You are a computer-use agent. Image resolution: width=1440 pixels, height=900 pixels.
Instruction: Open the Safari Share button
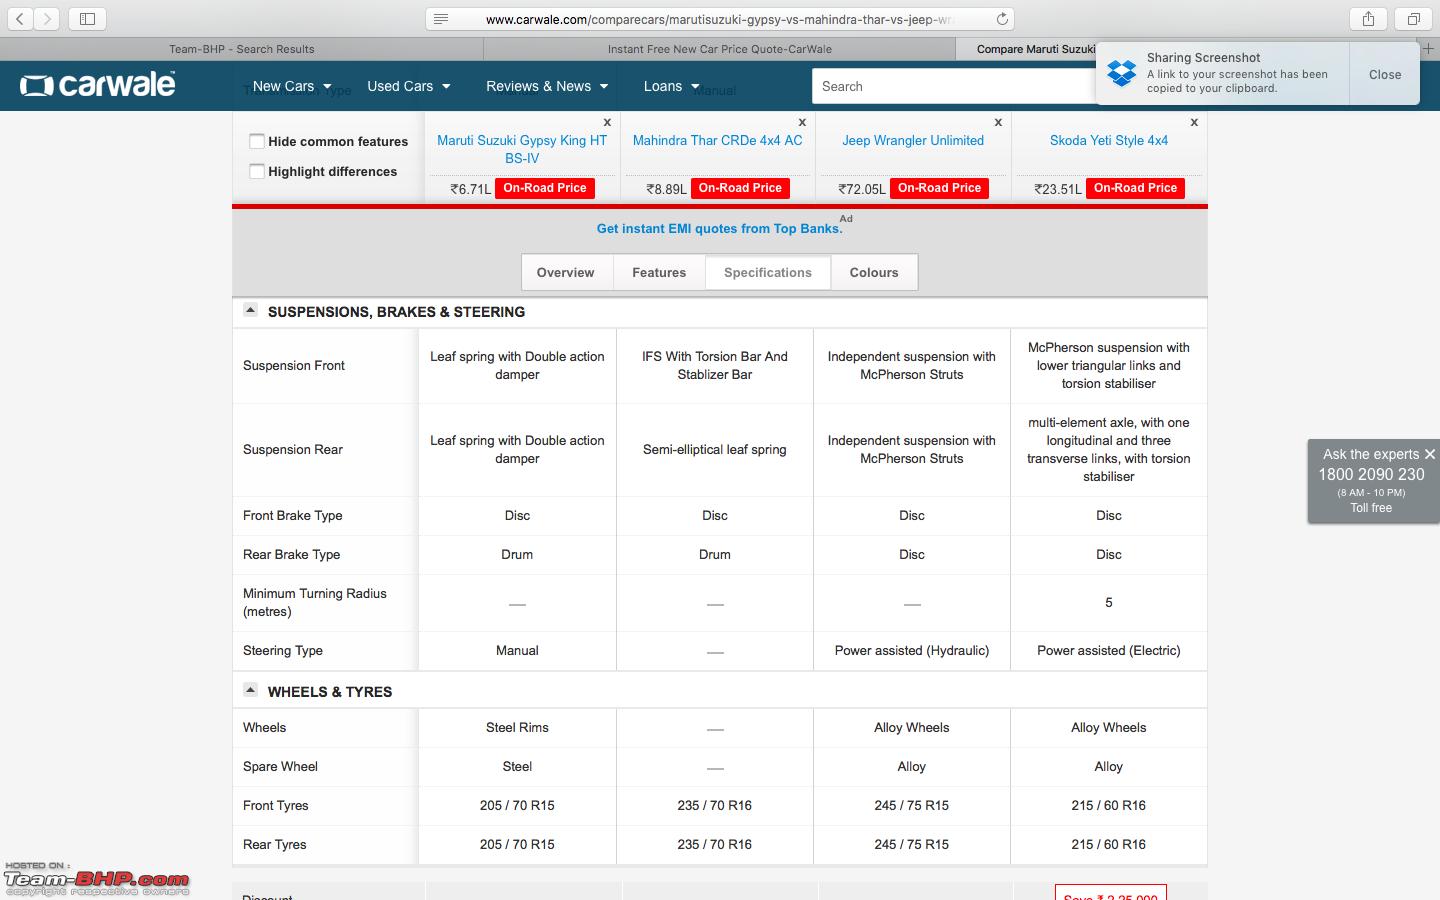[1368, 19]
